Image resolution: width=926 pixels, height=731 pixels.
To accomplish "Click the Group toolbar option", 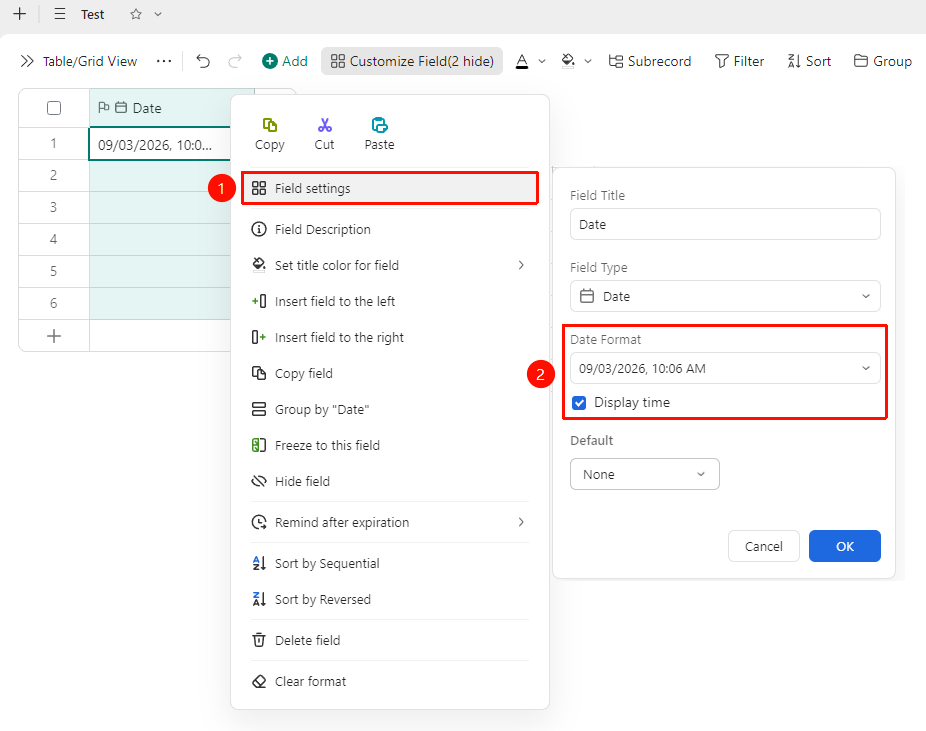I will pos(883,61).
